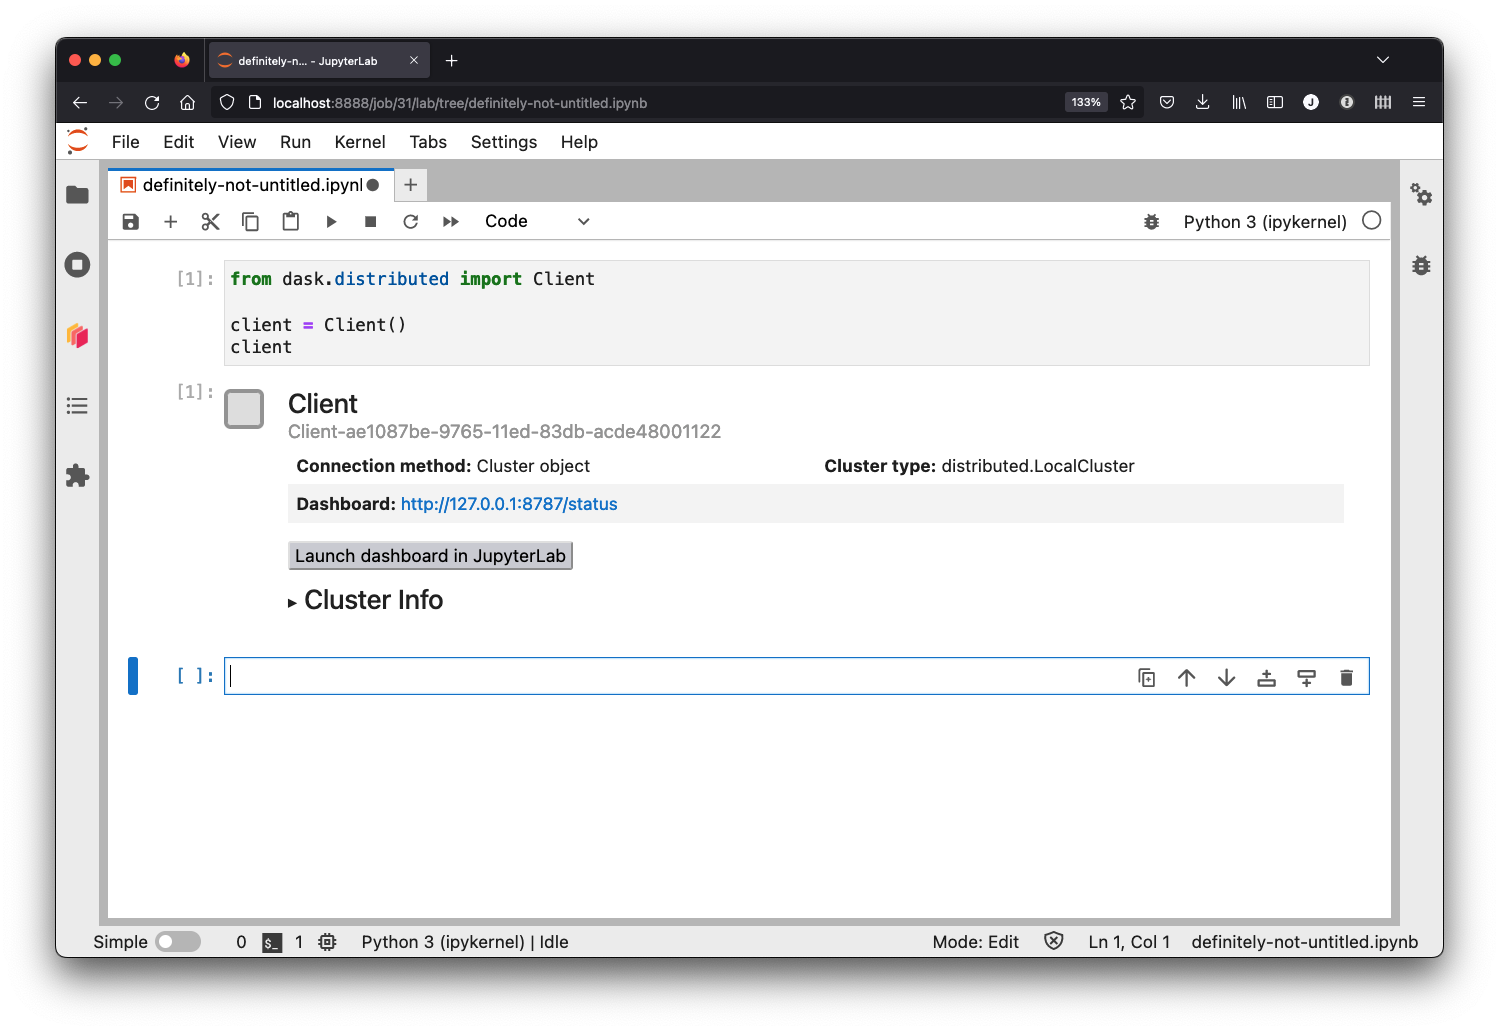This screenshot has width=1499, height=1031.
Task: Open a new launcher tab with plus
Action: (x=411, y=185)
